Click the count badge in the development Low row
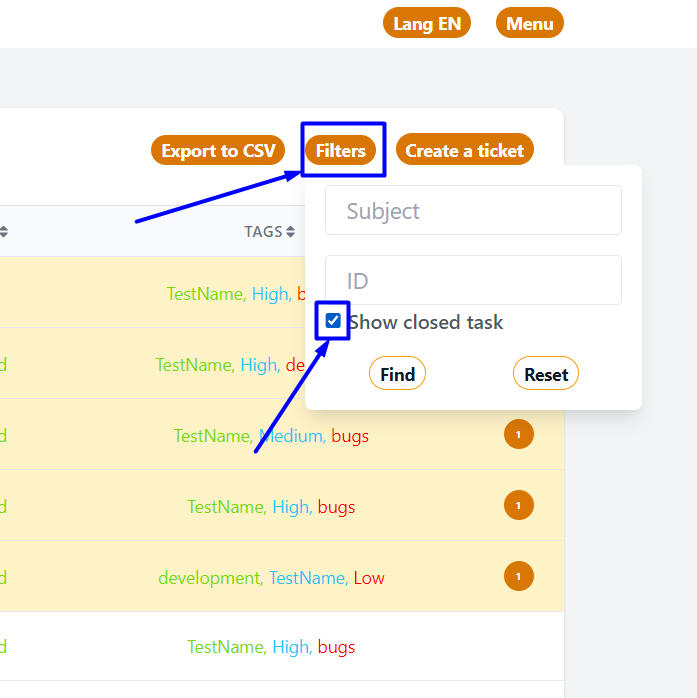The width and height of the screenshot is (697, 698). point(518,577)
